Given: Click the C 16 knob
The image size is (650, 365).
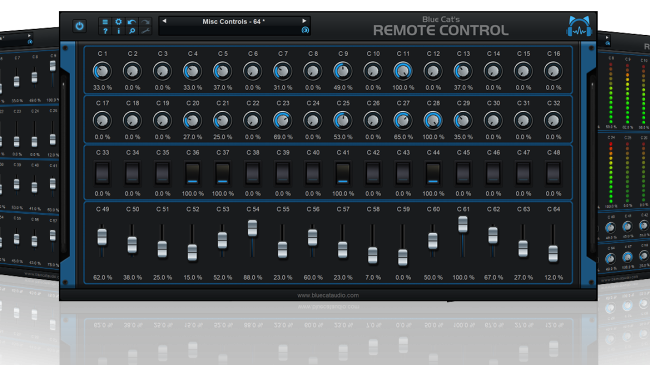Looking at the screenshot, I should (x=553, y=71).
